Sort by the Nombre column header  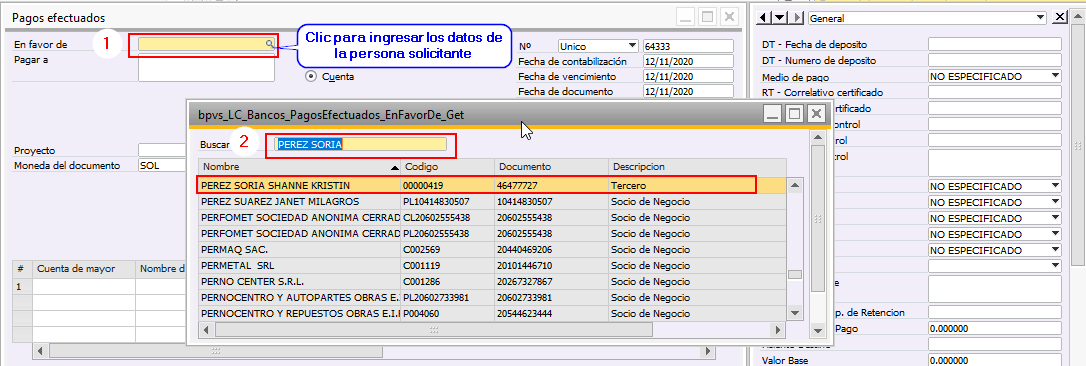click(299, 168)
